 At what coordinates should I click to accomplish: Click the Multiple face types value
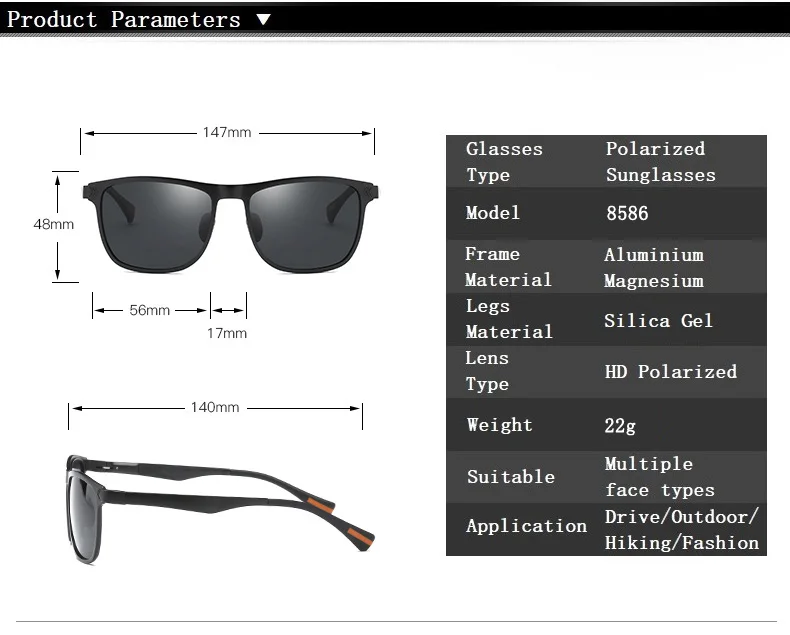click(x=660, y=477)
